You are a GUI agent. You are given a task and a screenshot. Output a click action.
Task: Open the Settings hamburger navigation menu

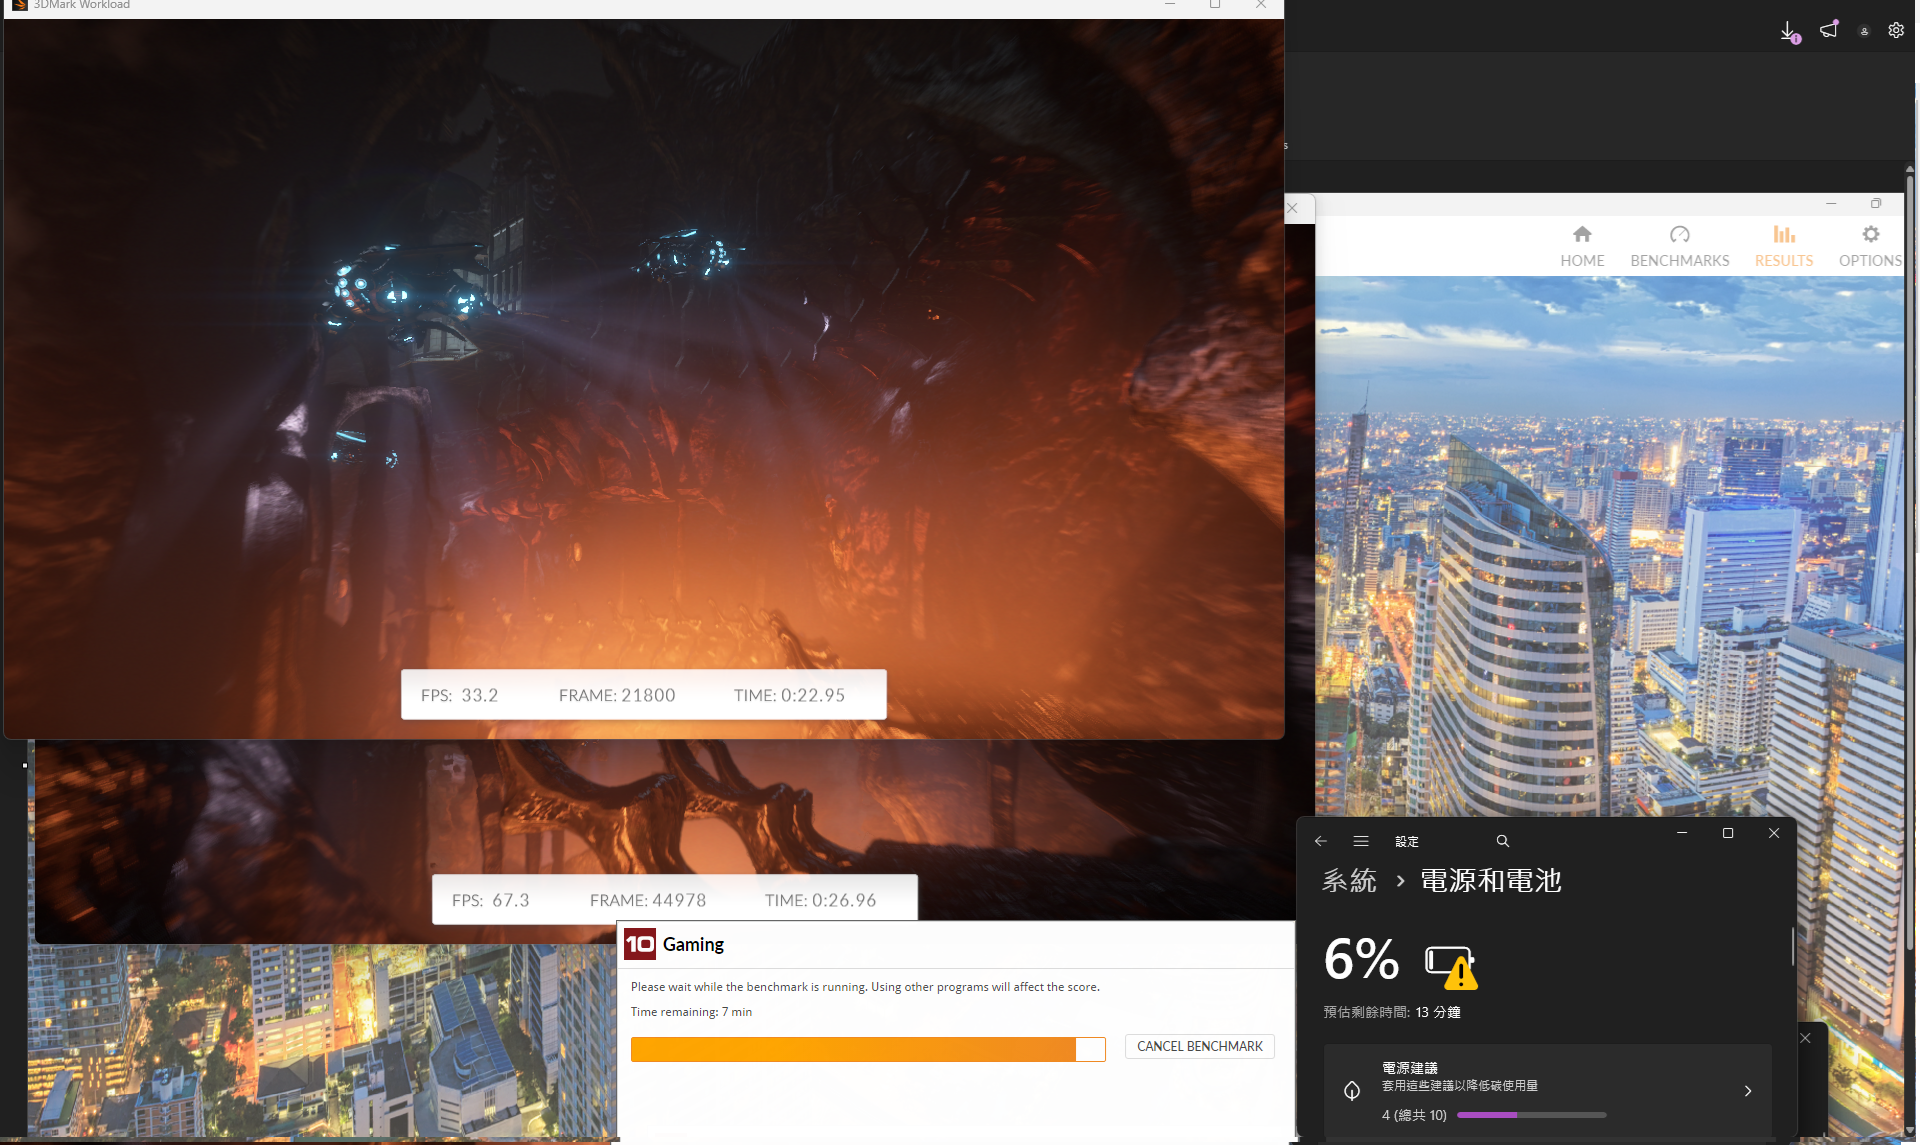[1361, 841]
